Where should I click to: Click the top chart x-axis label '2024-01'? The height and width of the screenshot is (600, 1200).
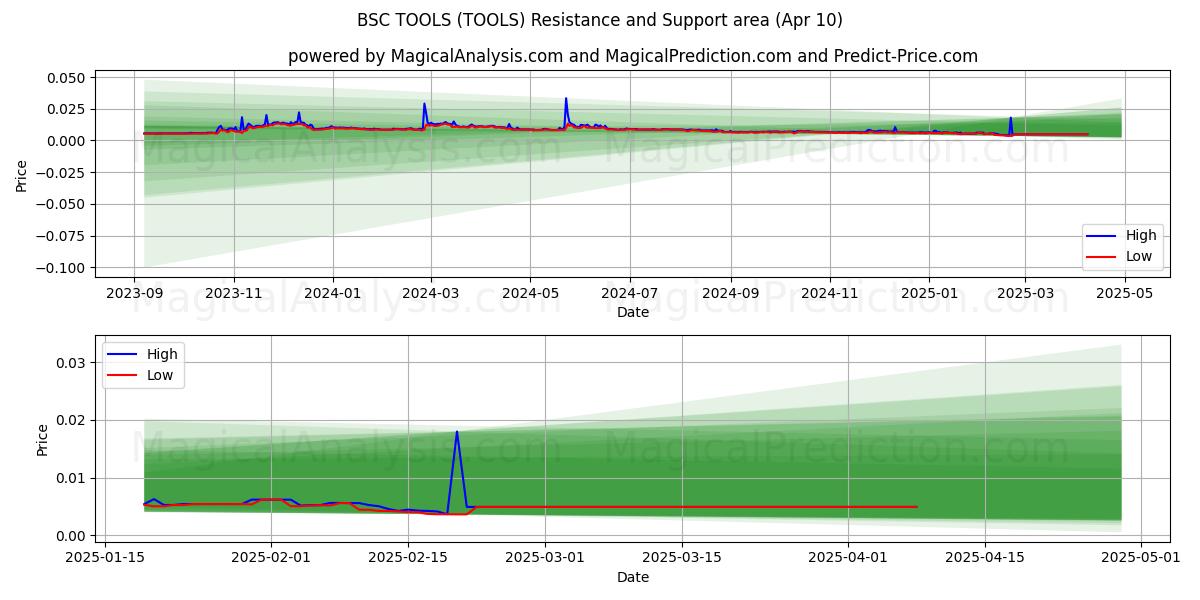(332, 293)
